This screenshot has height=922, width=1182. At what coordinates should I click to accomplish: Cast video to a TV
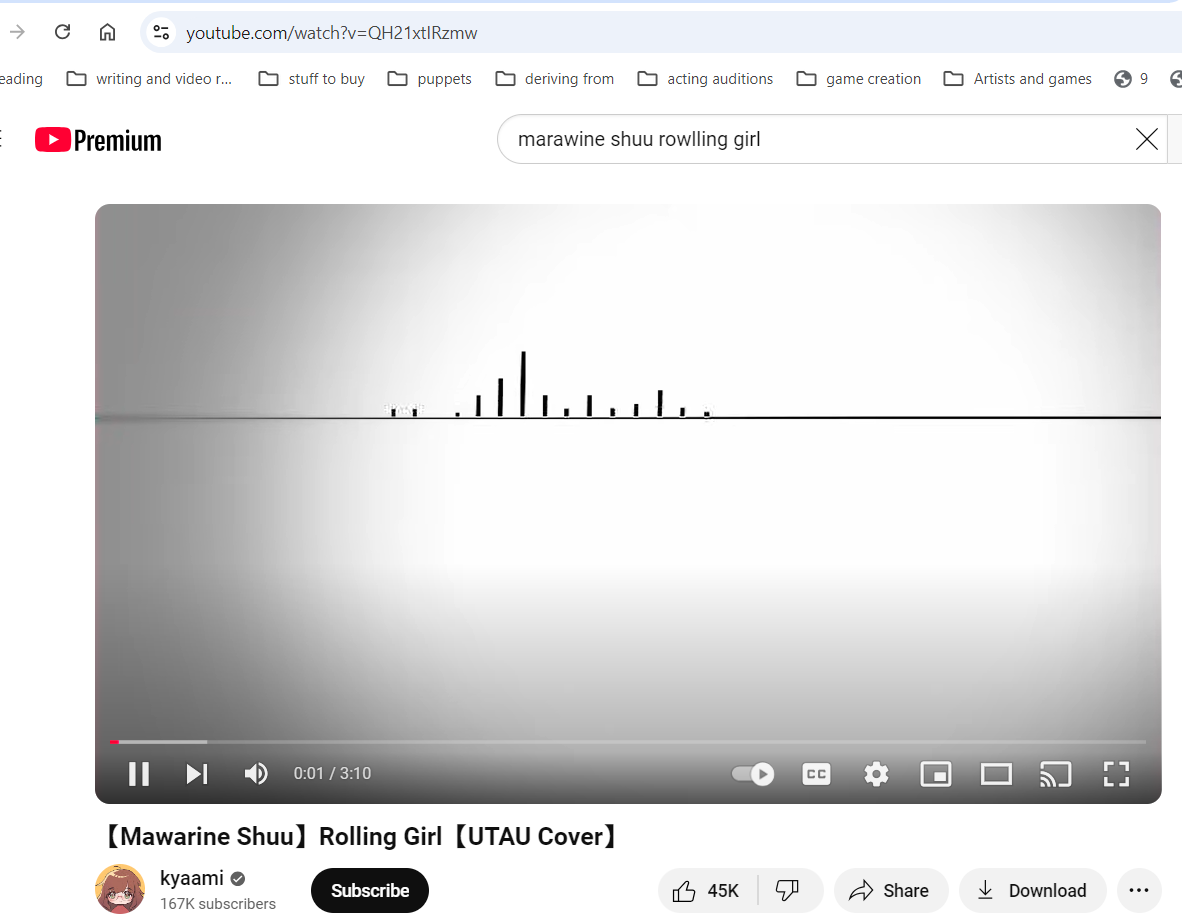pos(1055,773)
